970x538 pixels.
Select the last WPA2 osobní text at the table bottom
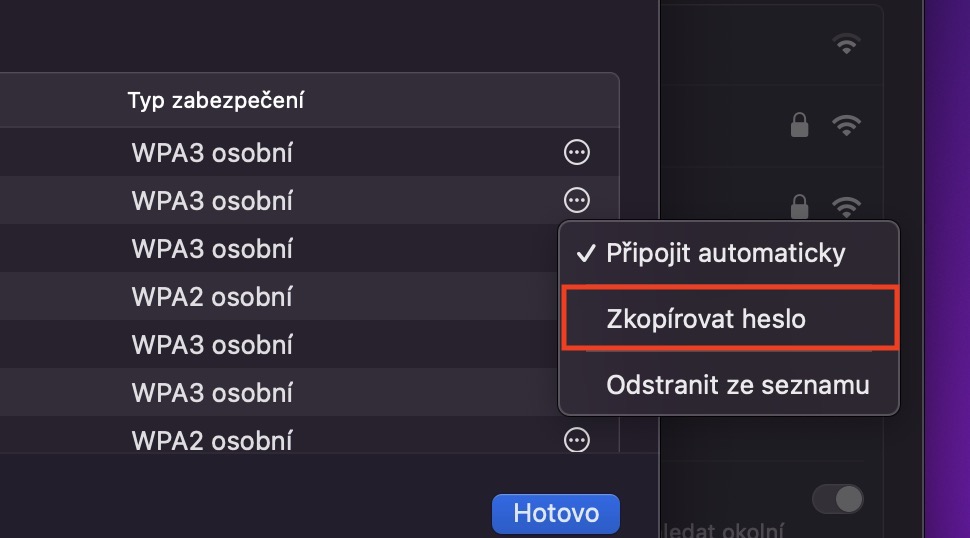click(212, 439)
